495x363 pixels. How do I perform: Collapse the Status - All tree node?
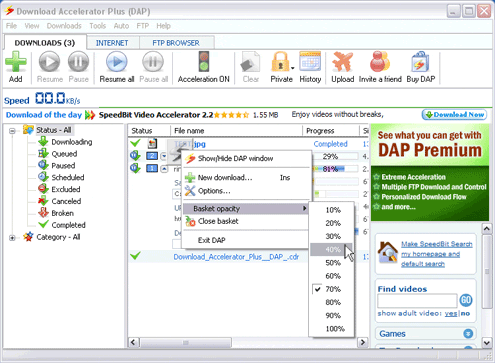pos(12,131)
